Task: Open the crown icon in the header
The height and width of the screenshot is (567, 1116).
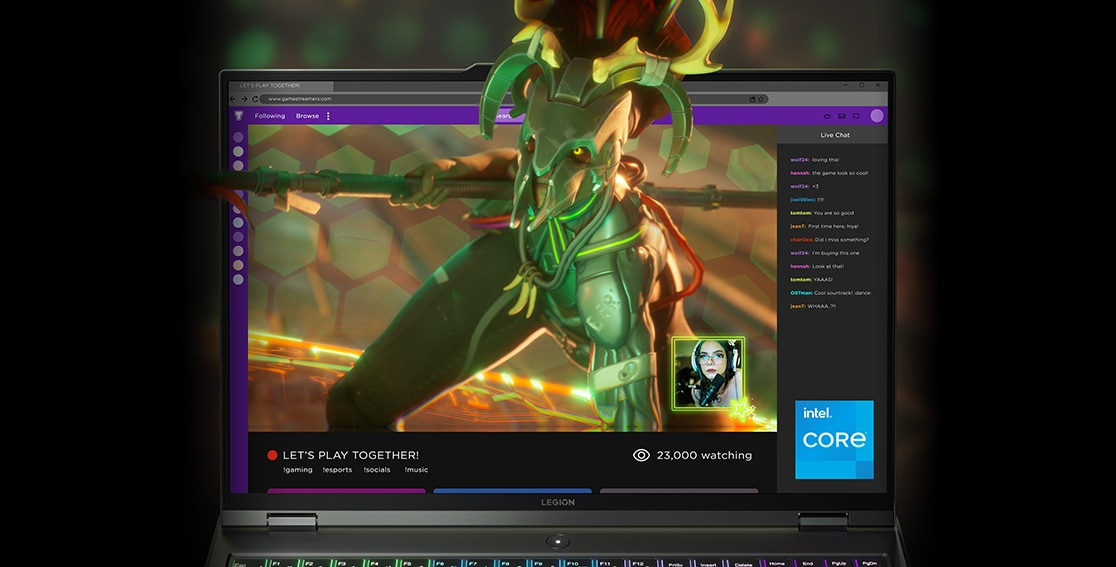Action: pyautogui.click(x=827, y=116)
